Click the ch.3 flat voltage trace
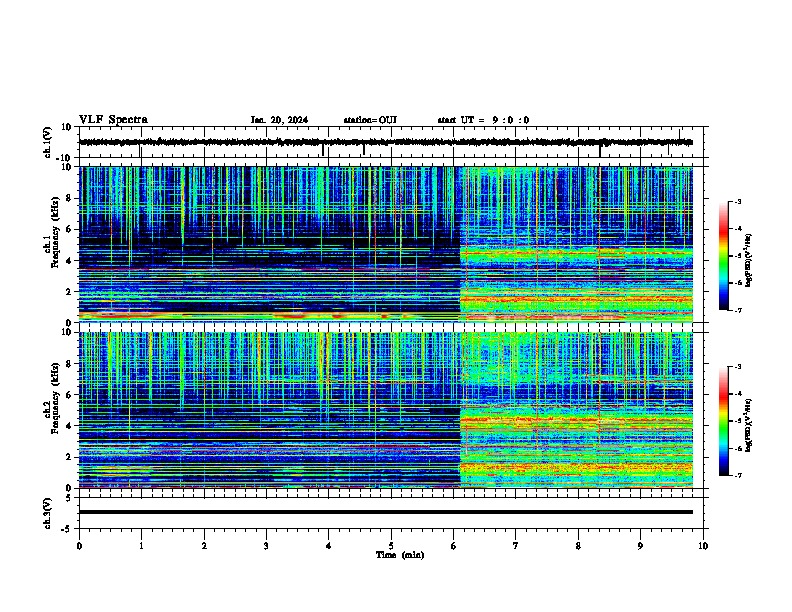 click(386, 512)
